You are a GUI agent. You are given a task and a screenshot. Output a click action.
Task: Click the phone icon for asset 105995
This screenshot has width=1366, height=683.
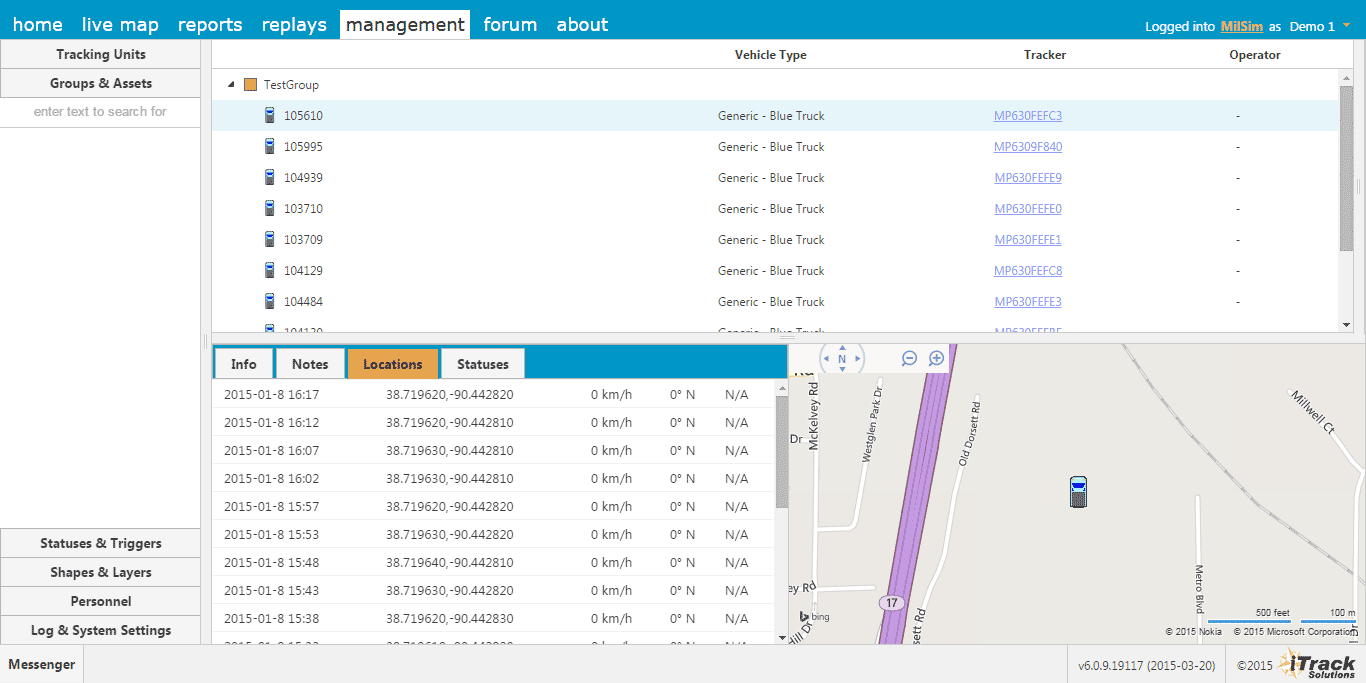[x=270, y=146]
